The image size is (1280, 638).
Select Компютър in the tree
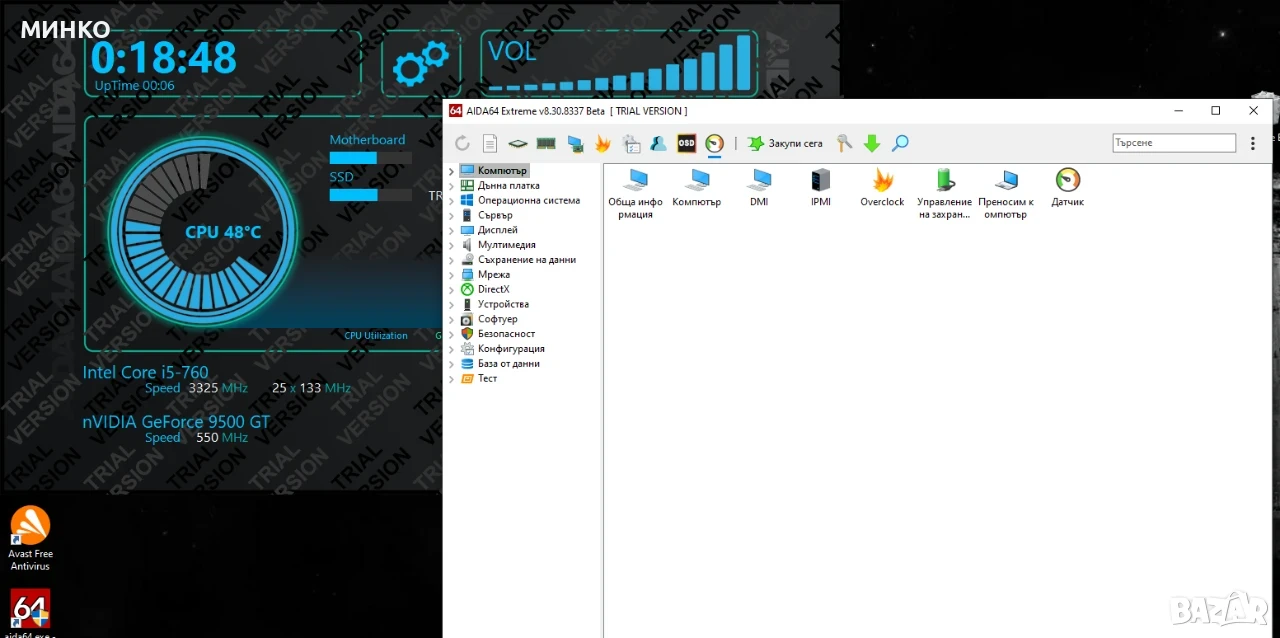pyautogui.click(x=502, y=171)
